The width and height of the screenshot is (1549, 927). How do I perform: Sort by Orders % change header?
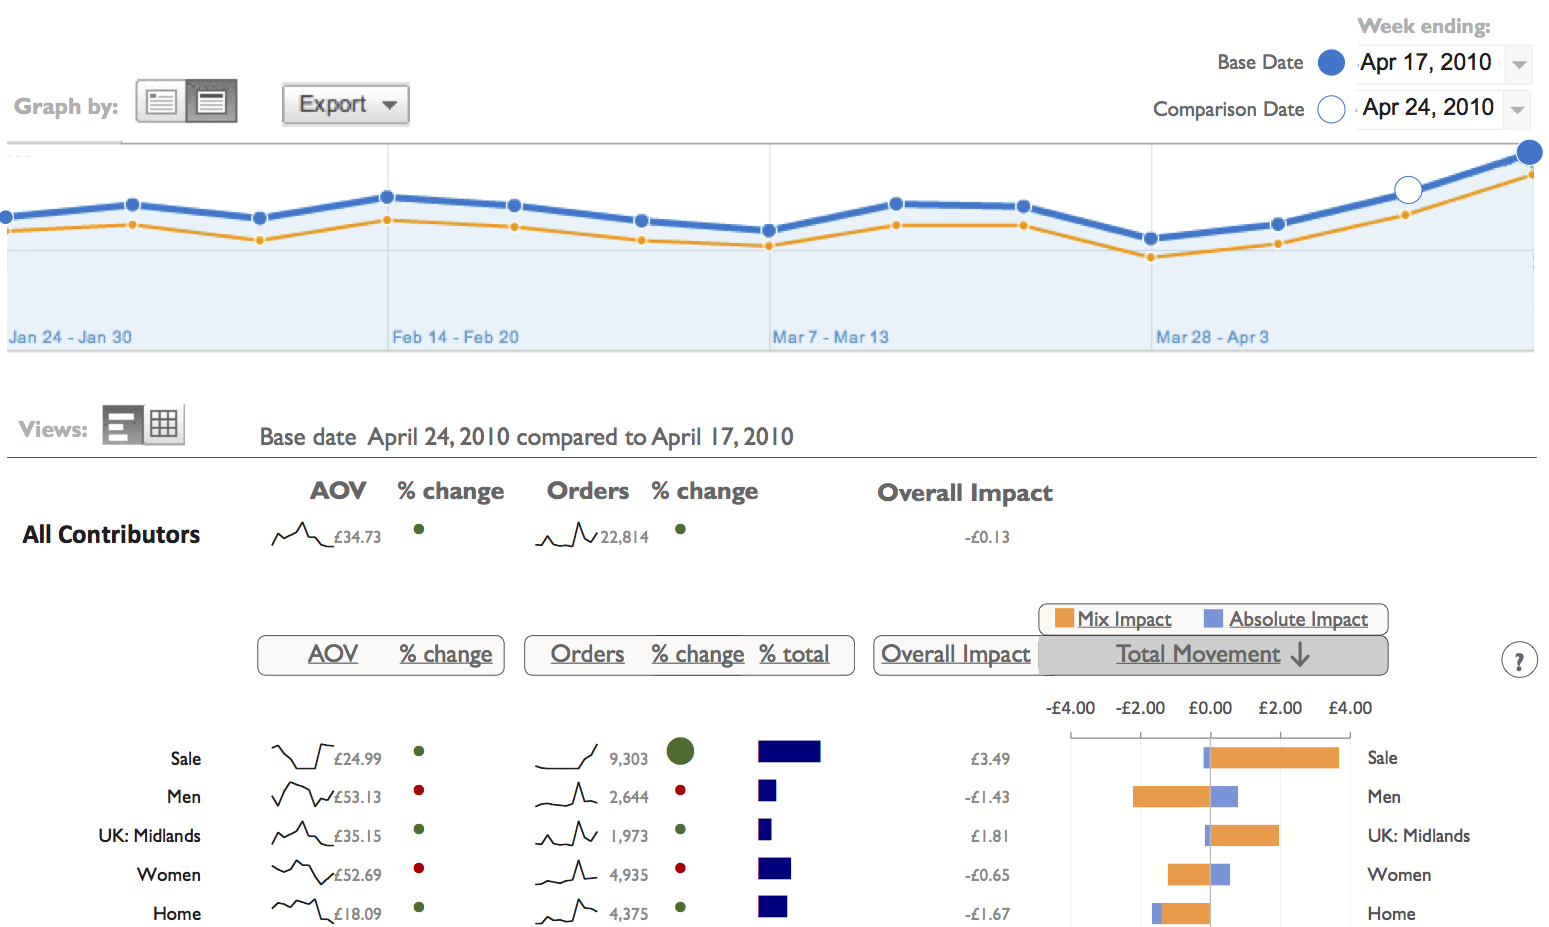tap(698, 654)
